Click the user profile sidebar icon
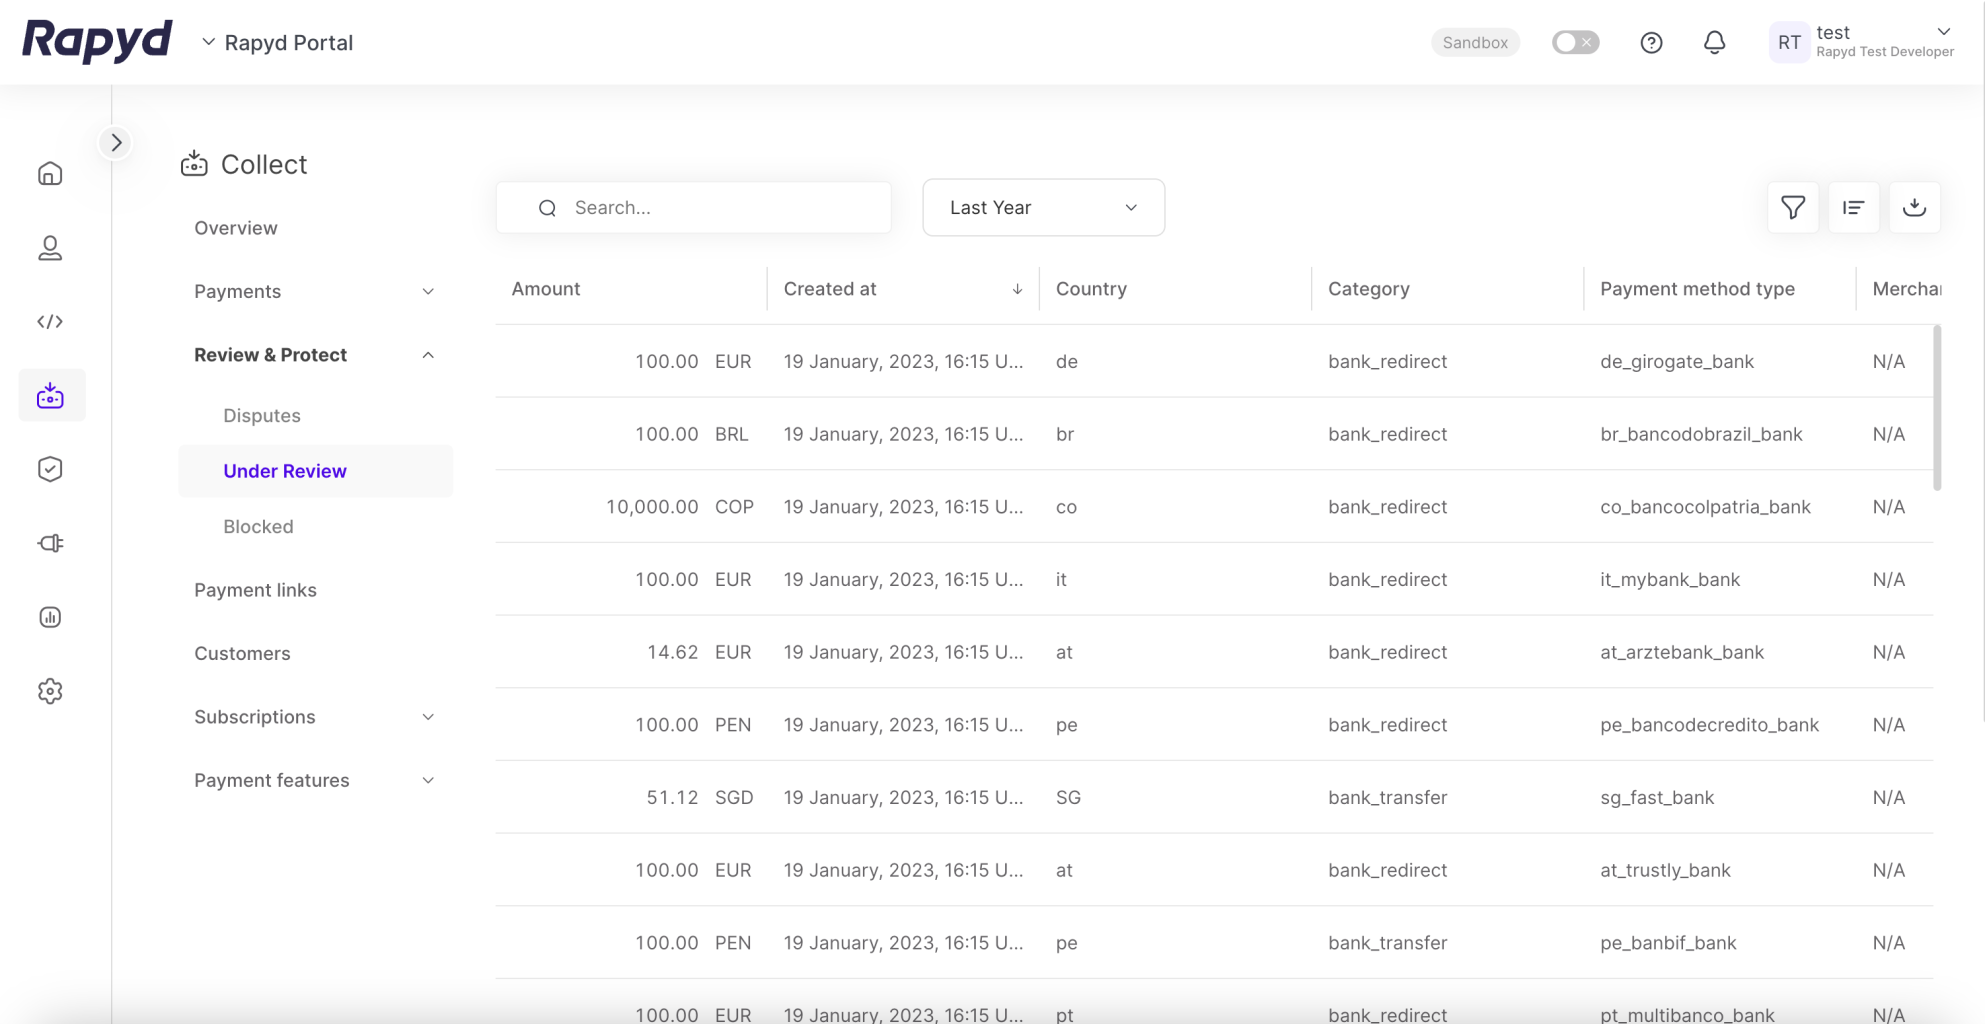Screen dimensions: 1985x1024 point(50,248)
